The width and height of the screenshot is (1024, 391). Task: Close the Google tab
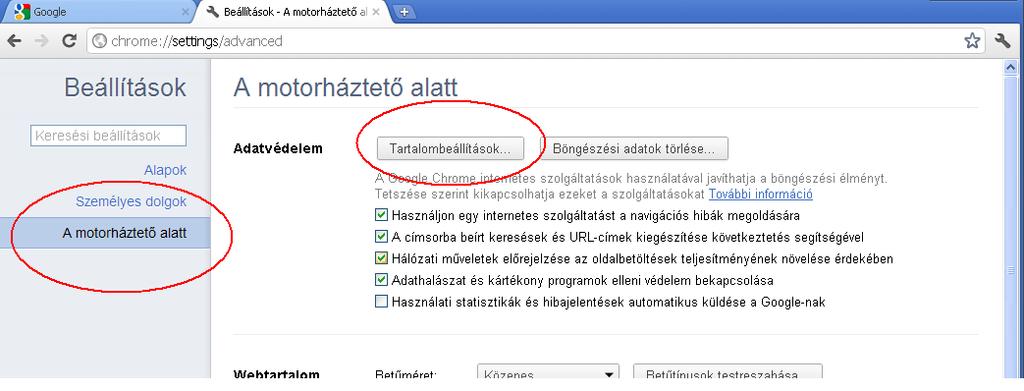(185, 12)
